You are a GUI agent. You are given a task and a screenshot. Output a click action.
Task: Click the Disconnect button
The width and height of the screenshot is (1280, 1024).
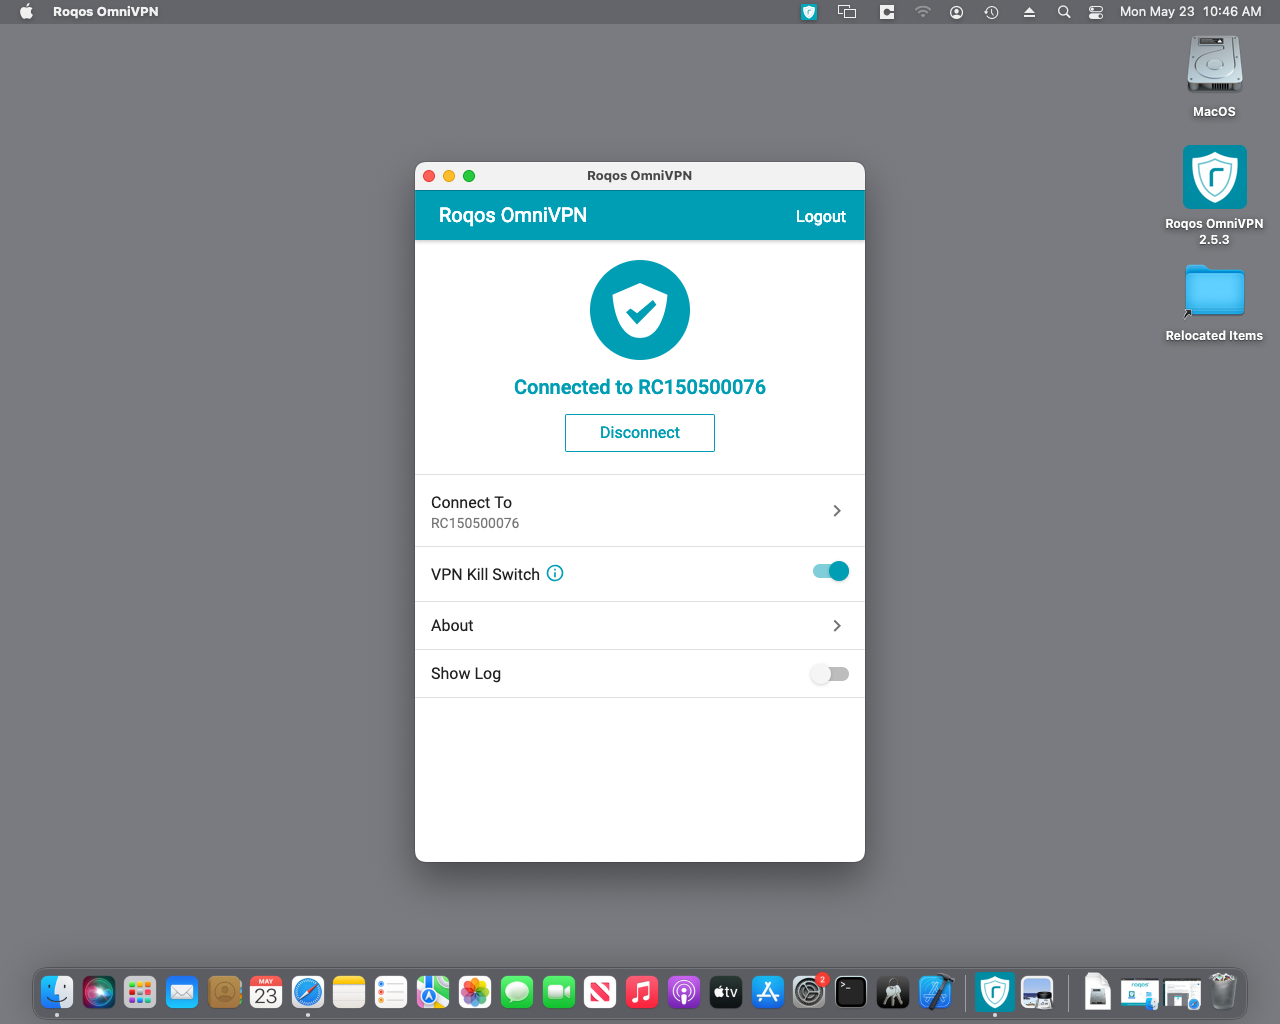click(x=640, y=433)
